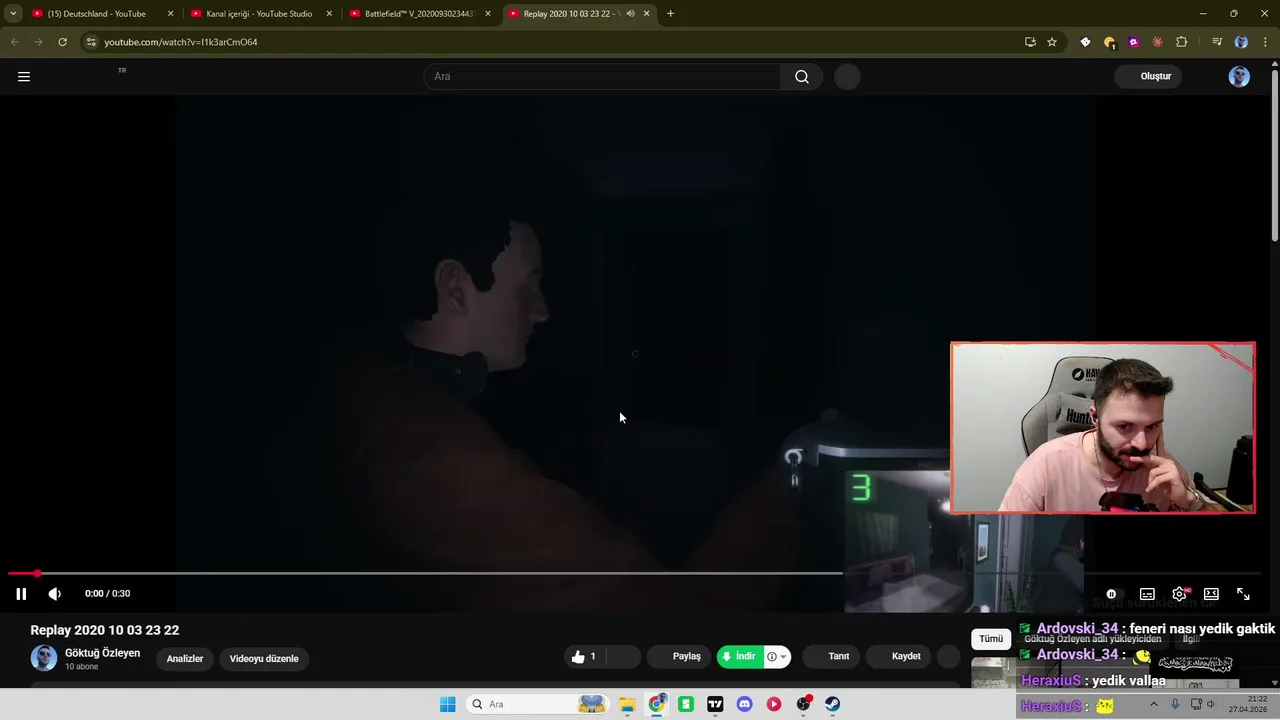Viewport: 1280px width, 720px height.
Task: Click the YouTube search magnifier button
Action: 802,77
